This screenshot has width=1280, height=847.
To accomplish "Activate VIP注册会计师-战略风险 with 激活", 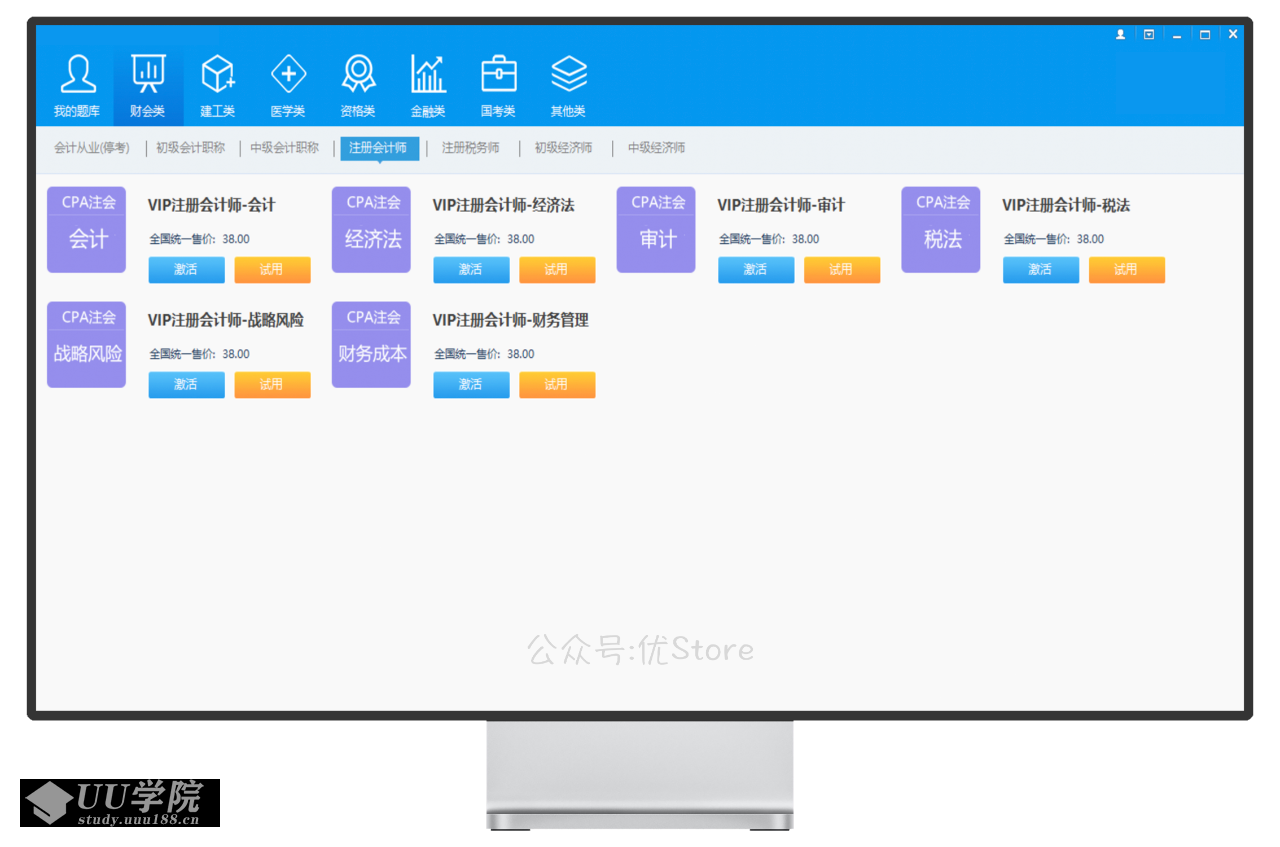I will click(x=186, y=385).
